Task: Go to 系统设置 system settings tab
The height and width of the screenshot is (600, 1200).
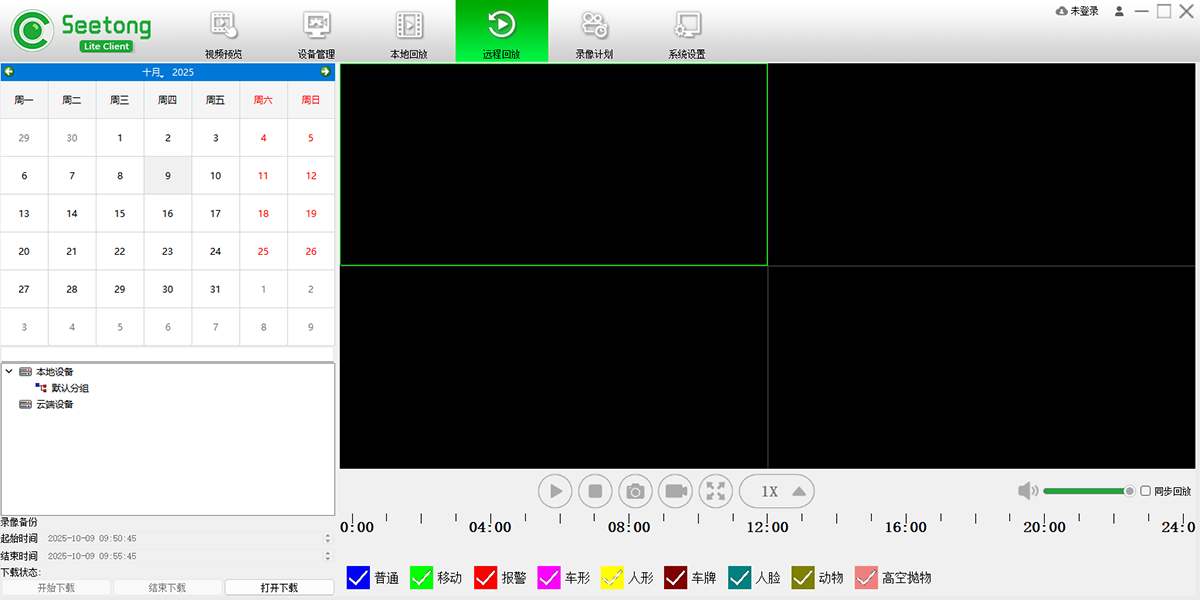Action: [x=687, y=32]
